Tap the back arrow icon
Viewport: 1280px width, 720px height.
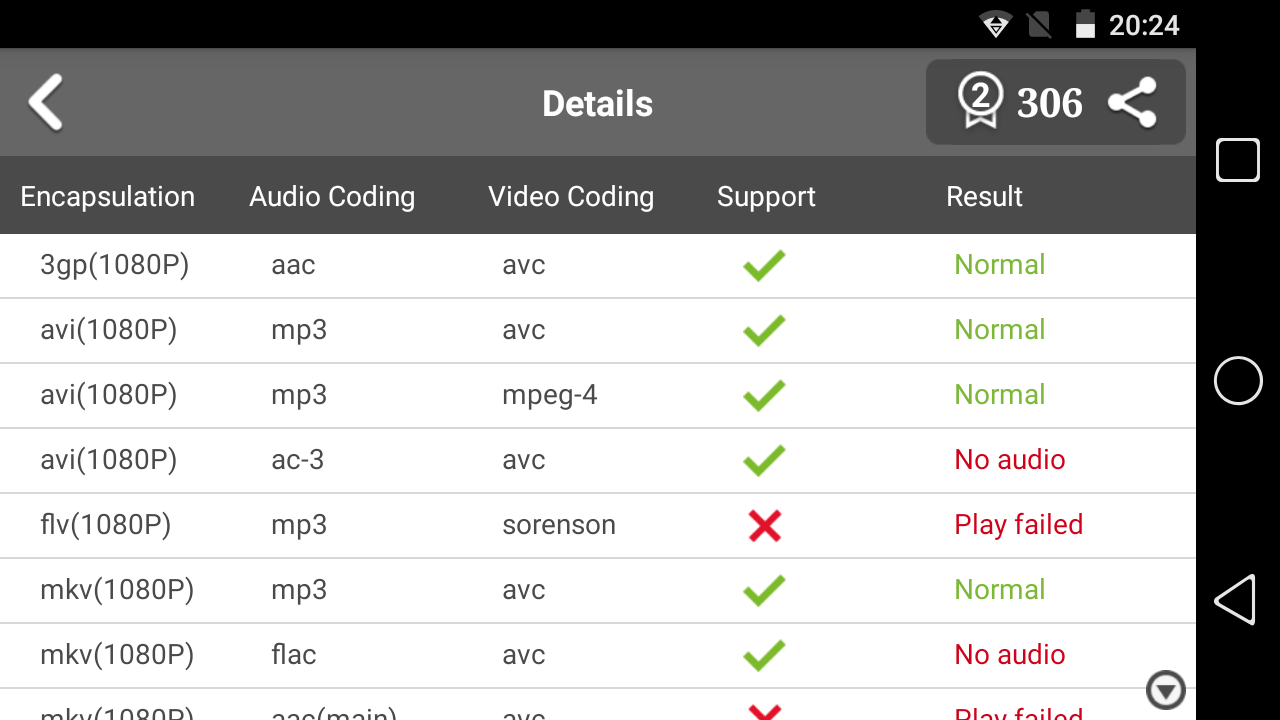pyautogui.click(x=46, y=102)
